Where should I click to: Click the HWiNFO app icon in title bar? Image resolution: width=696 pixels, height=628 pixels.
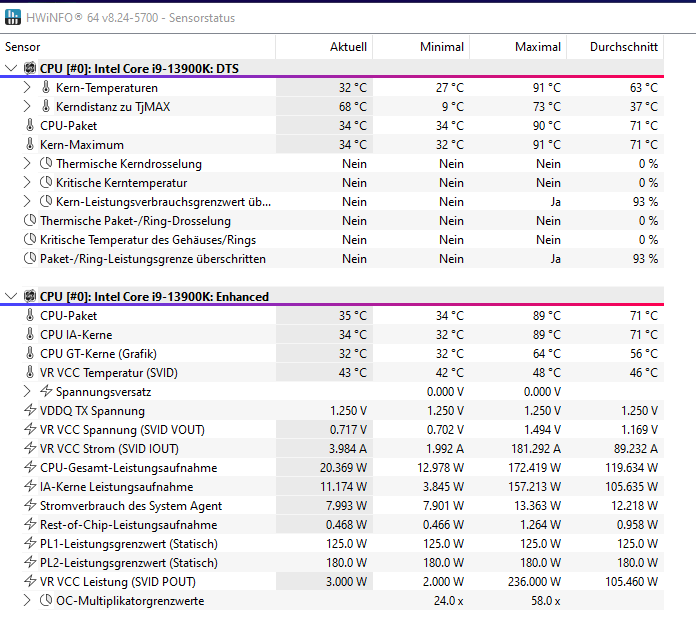click(x=12, y=17)
